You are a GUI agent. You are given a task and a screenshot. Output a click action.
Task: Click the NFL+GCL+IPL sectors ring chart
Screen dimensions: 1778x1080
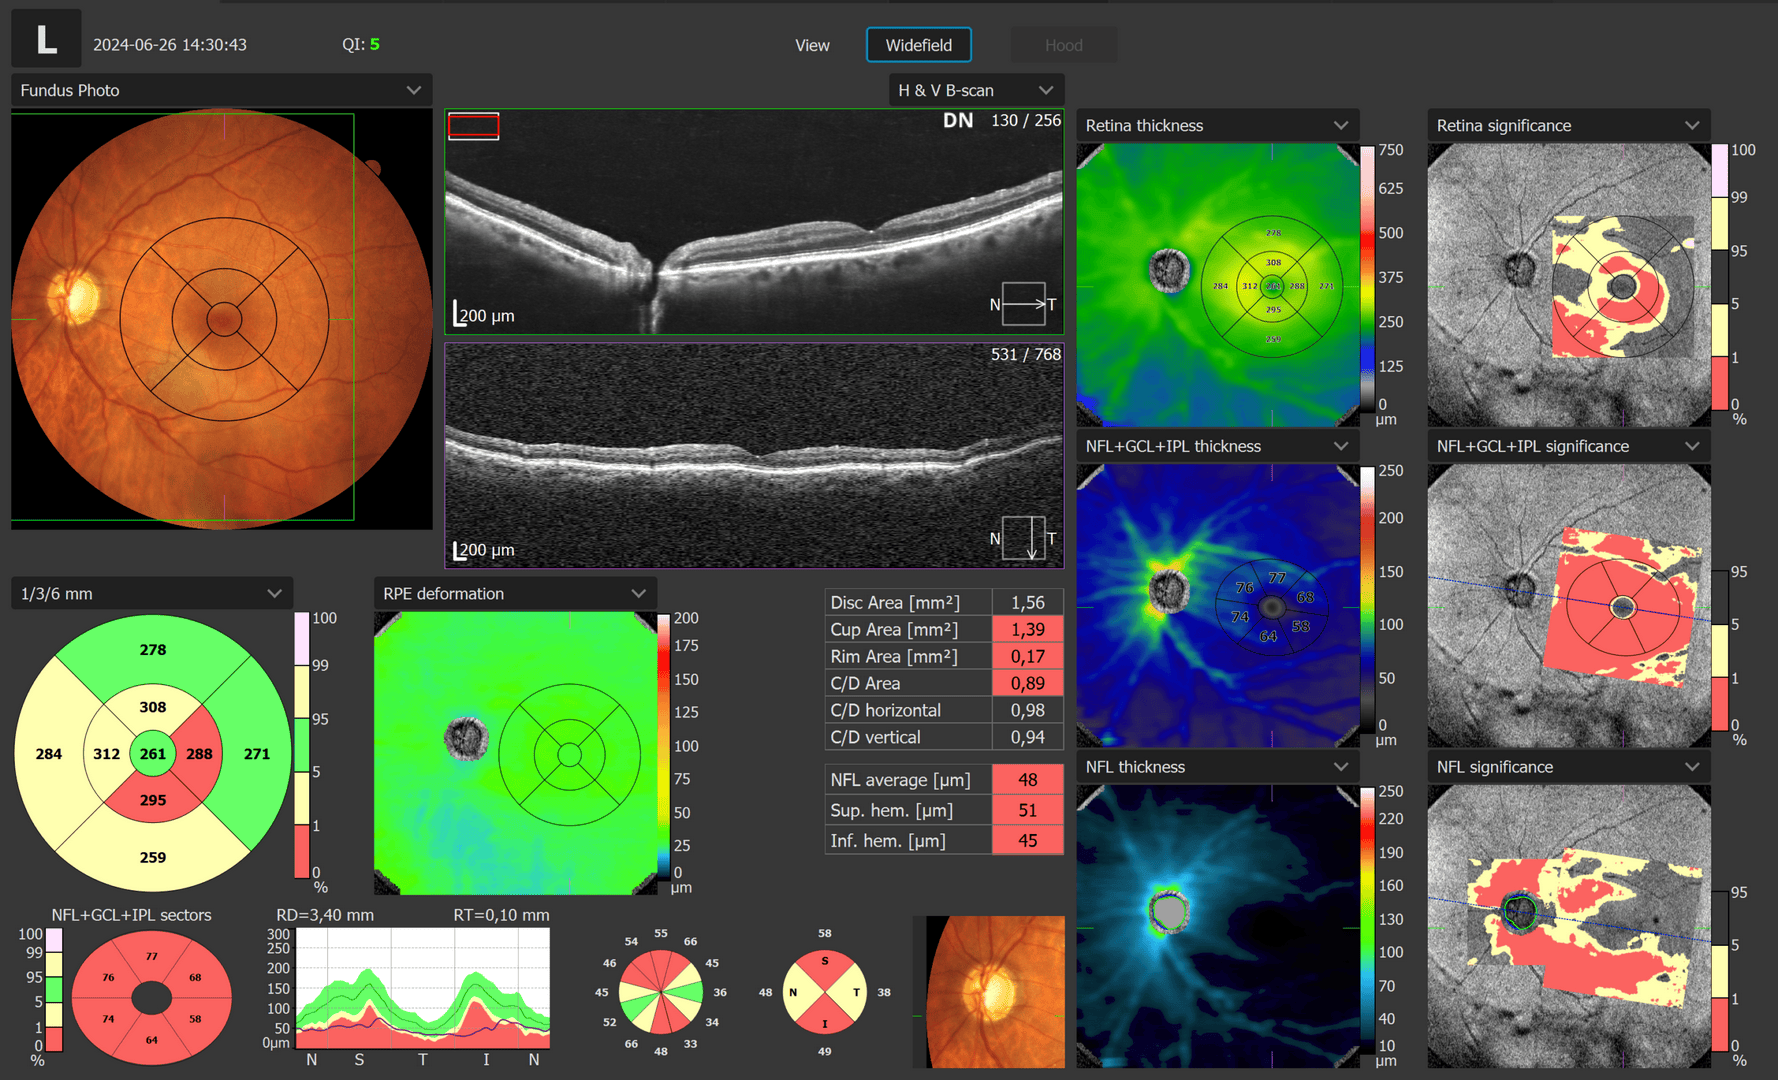[151, 997]
